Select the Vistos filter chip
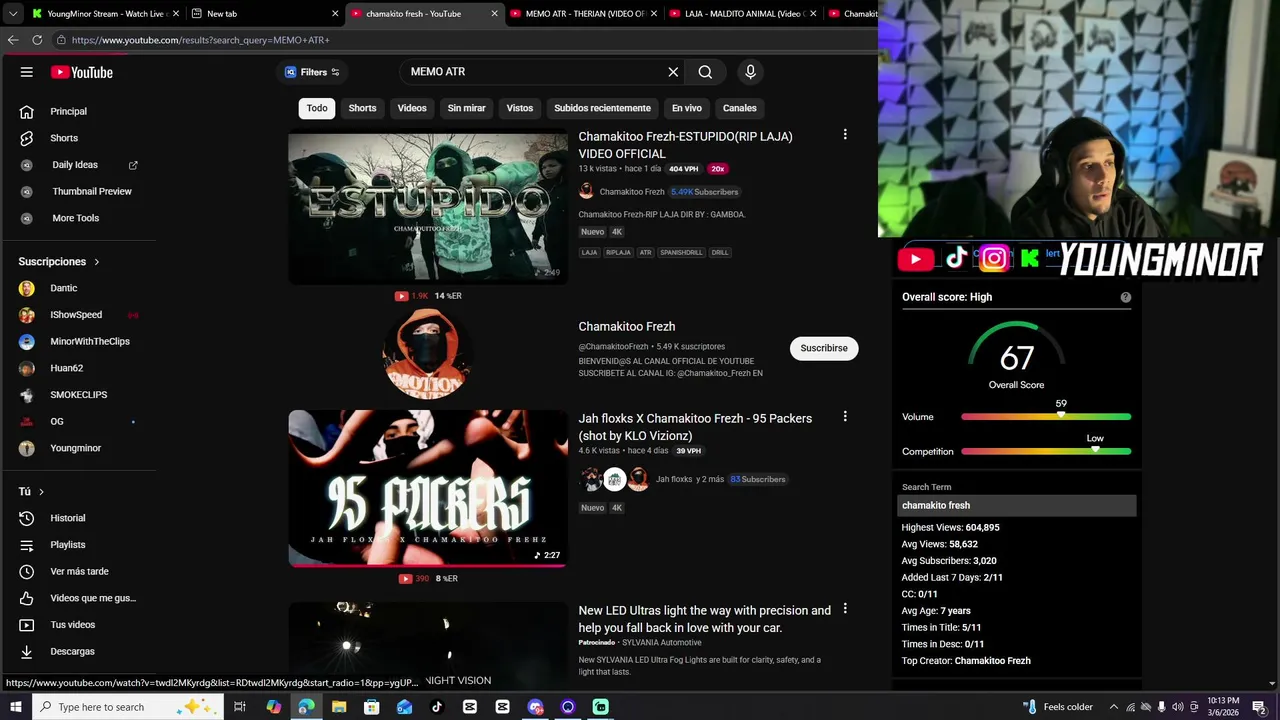 520,108
